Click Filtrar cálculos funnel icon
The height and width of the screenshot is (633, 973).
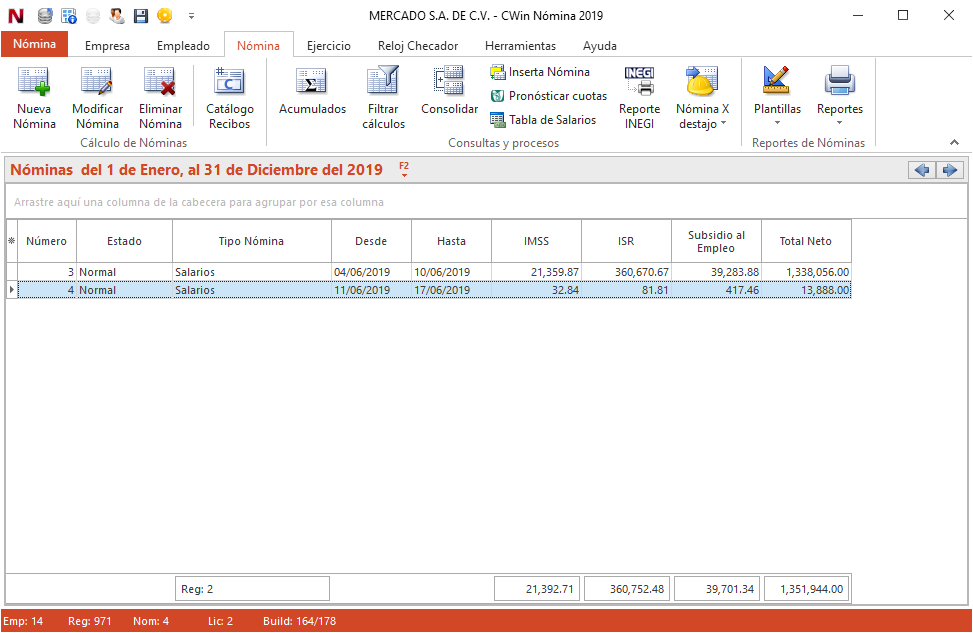[x=383, y=82]
